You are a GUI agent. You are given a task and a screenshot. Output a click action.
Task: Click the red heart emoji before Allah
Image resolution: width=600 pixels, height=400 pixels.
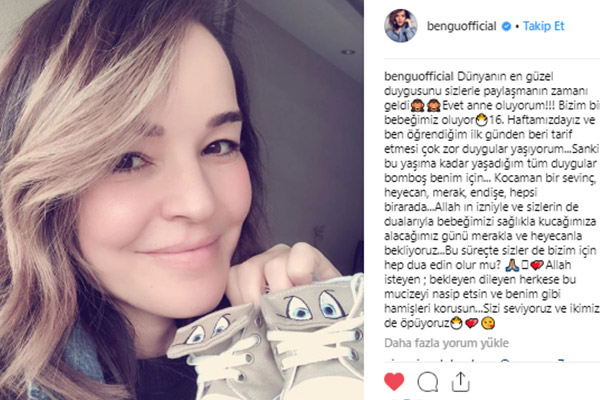coord(537,265)
